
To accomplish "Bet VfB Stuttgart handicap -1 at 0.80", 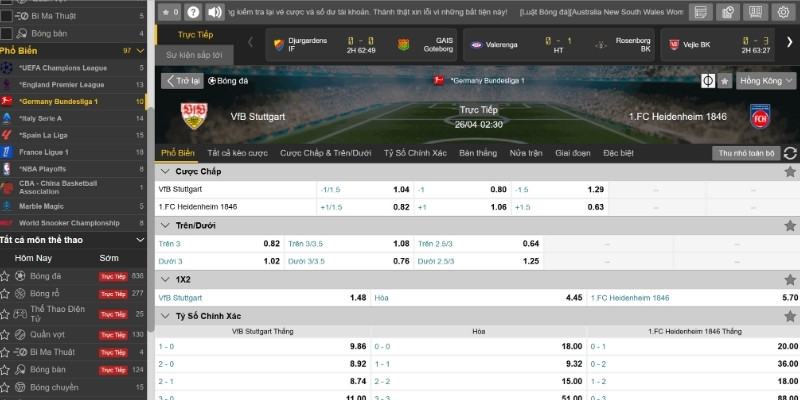I will [462, 189].
